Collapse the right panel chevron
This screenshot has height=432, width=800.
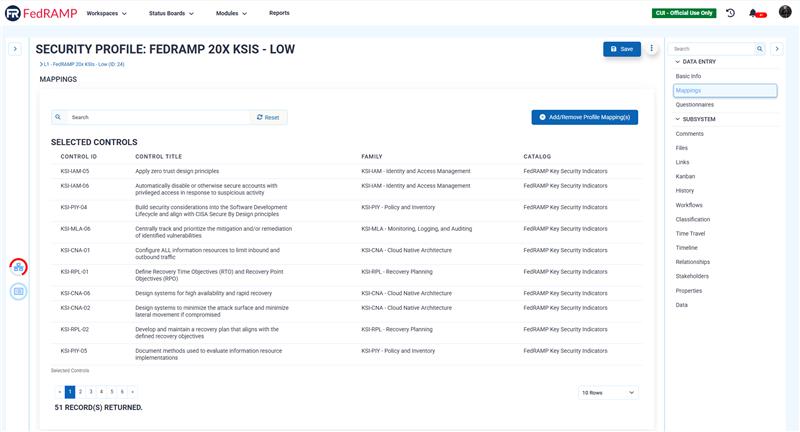pyautogui.click(x=777, y=49)
